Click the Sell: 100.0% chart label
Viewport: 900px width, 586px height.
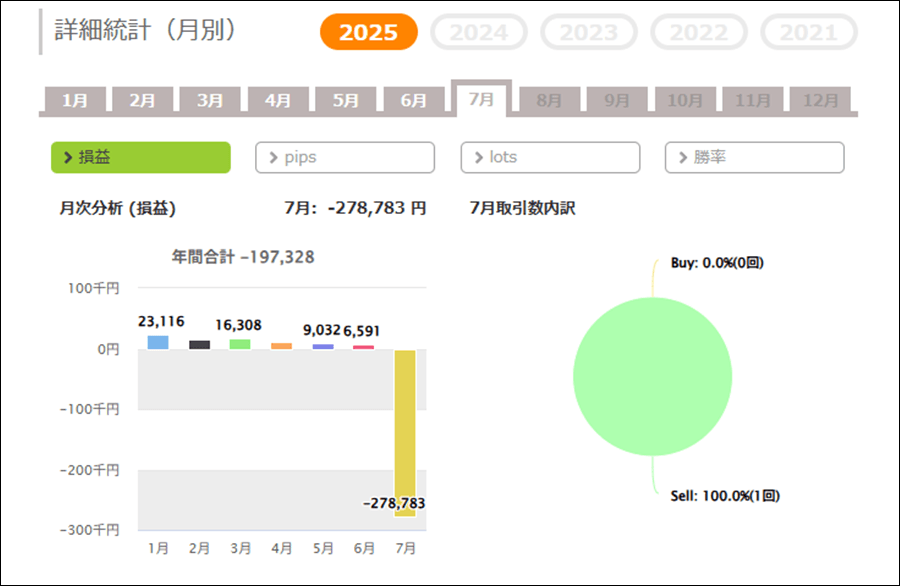click(725, 496)
